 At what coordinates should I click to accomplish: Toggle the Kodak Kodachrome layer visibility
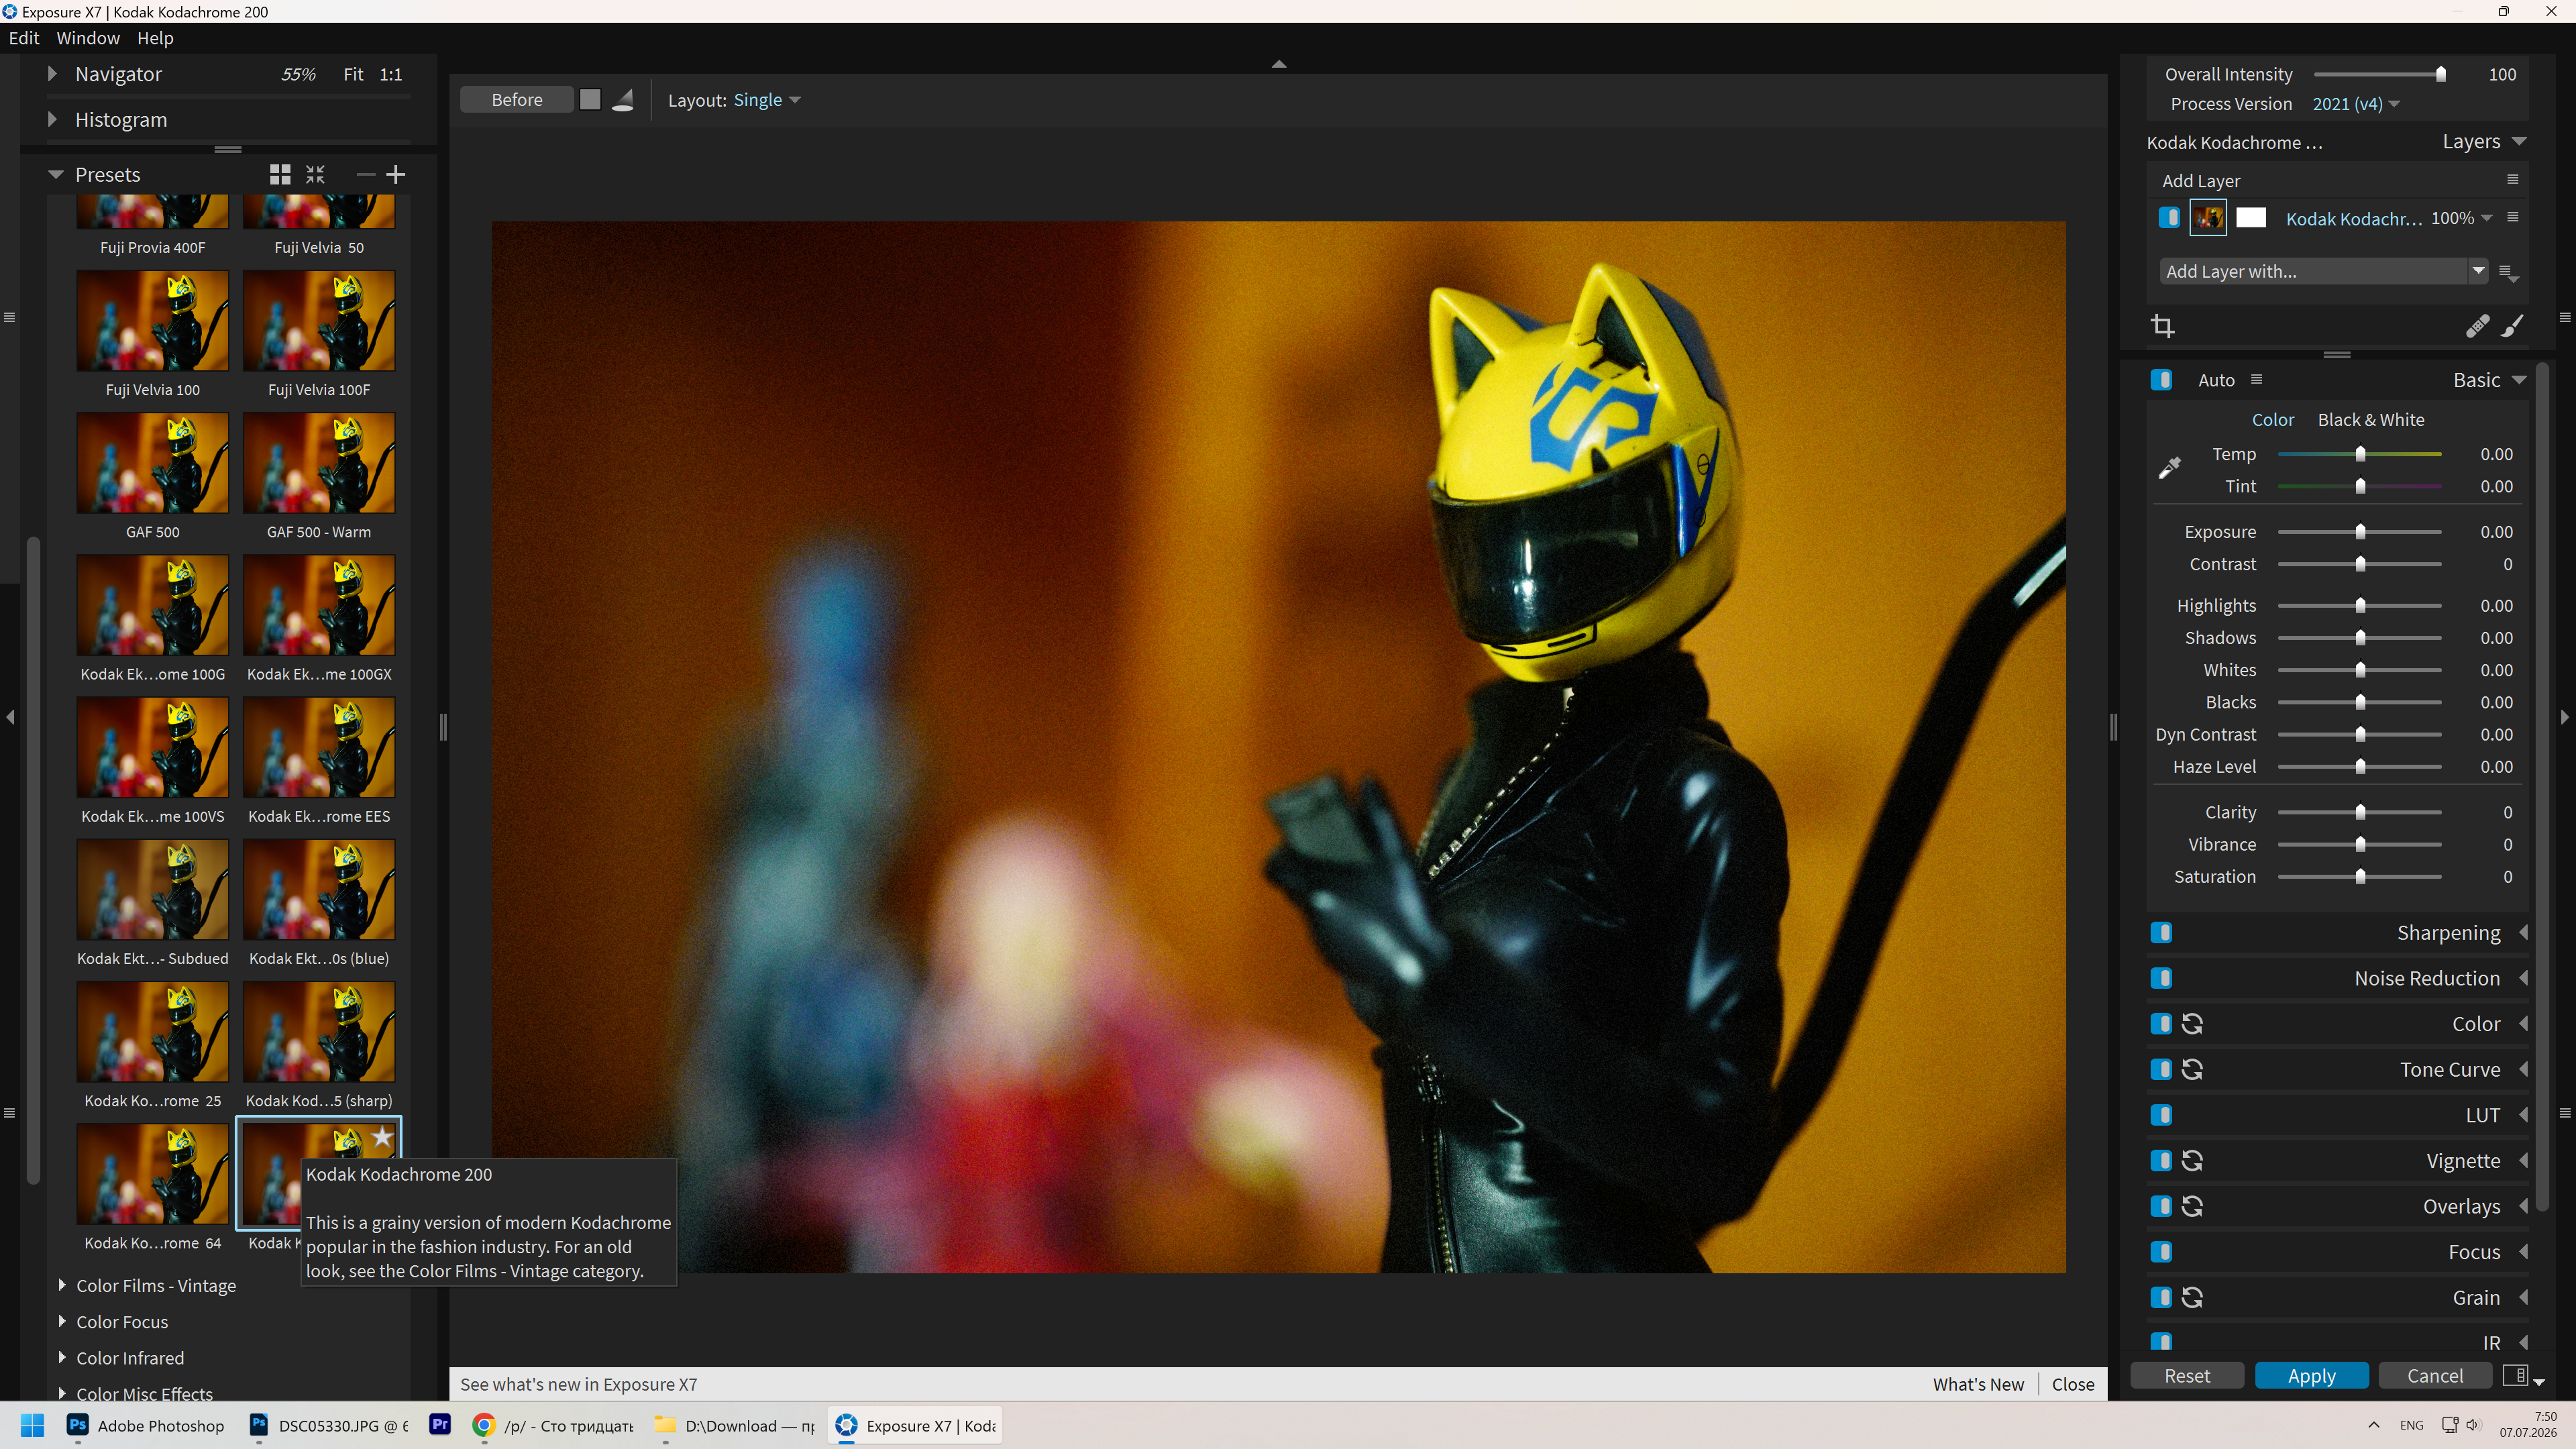point(2169,218)
